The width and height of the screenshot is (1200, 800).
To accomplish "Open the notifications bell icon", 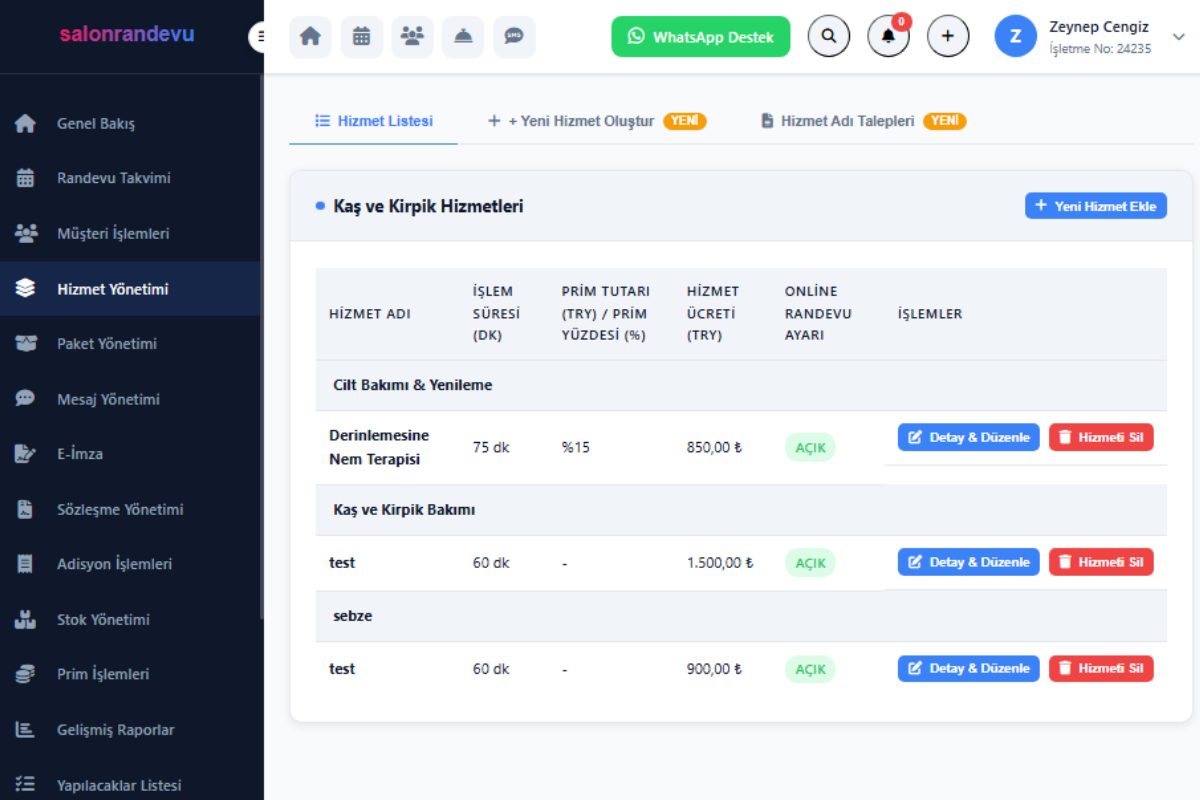I will 888,37.
